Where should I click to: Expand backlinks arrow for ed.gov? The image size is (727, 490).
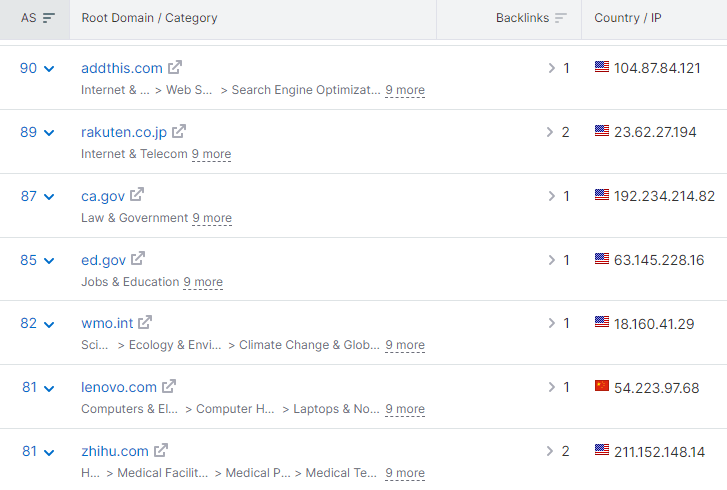coord(551,260)
